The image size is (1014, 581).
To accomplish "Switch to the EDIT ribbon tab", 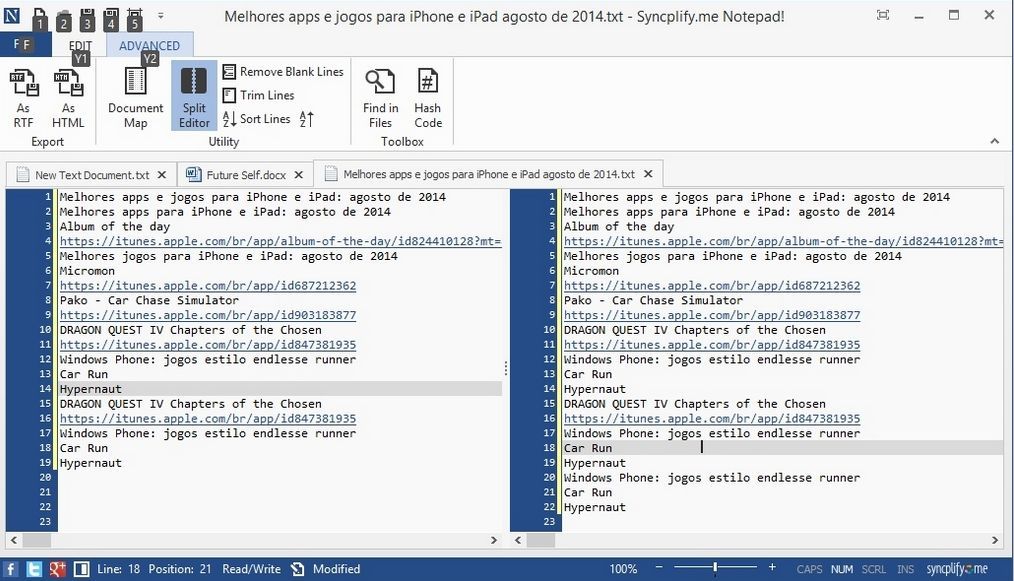I will [80, 45].
